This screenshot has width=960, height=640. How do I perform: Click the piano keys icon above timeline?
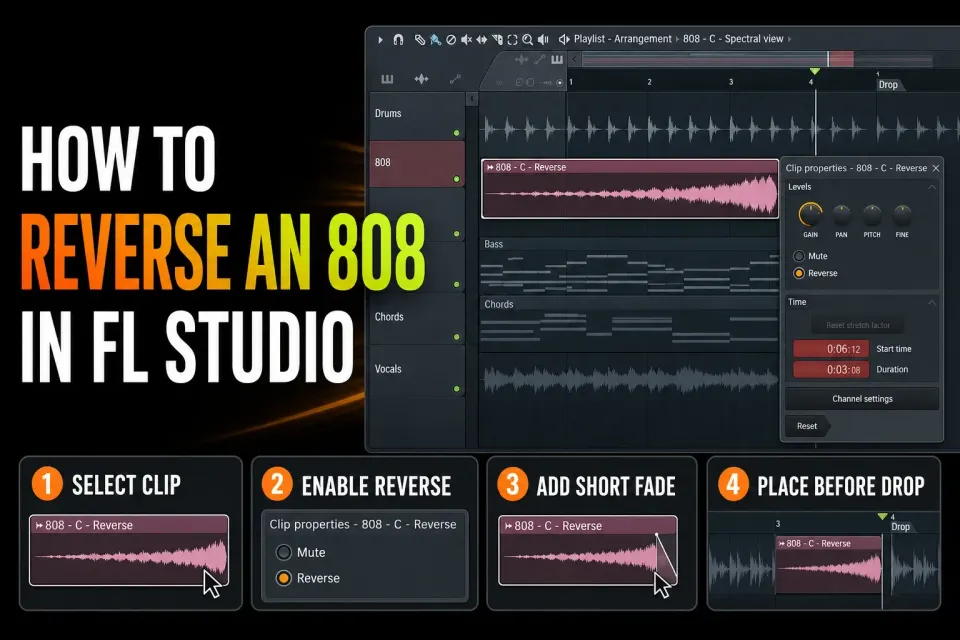point(557,59)
